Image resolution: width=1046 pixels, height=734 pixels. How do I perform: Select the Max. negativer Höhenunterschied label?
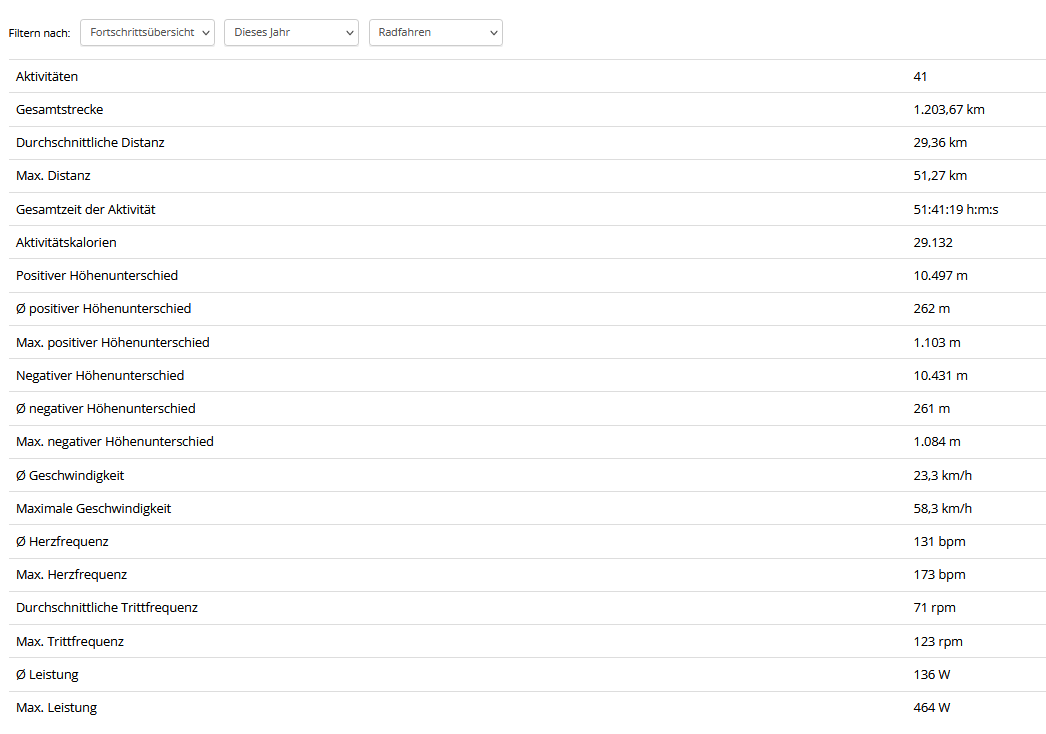[x=115, y=441]
